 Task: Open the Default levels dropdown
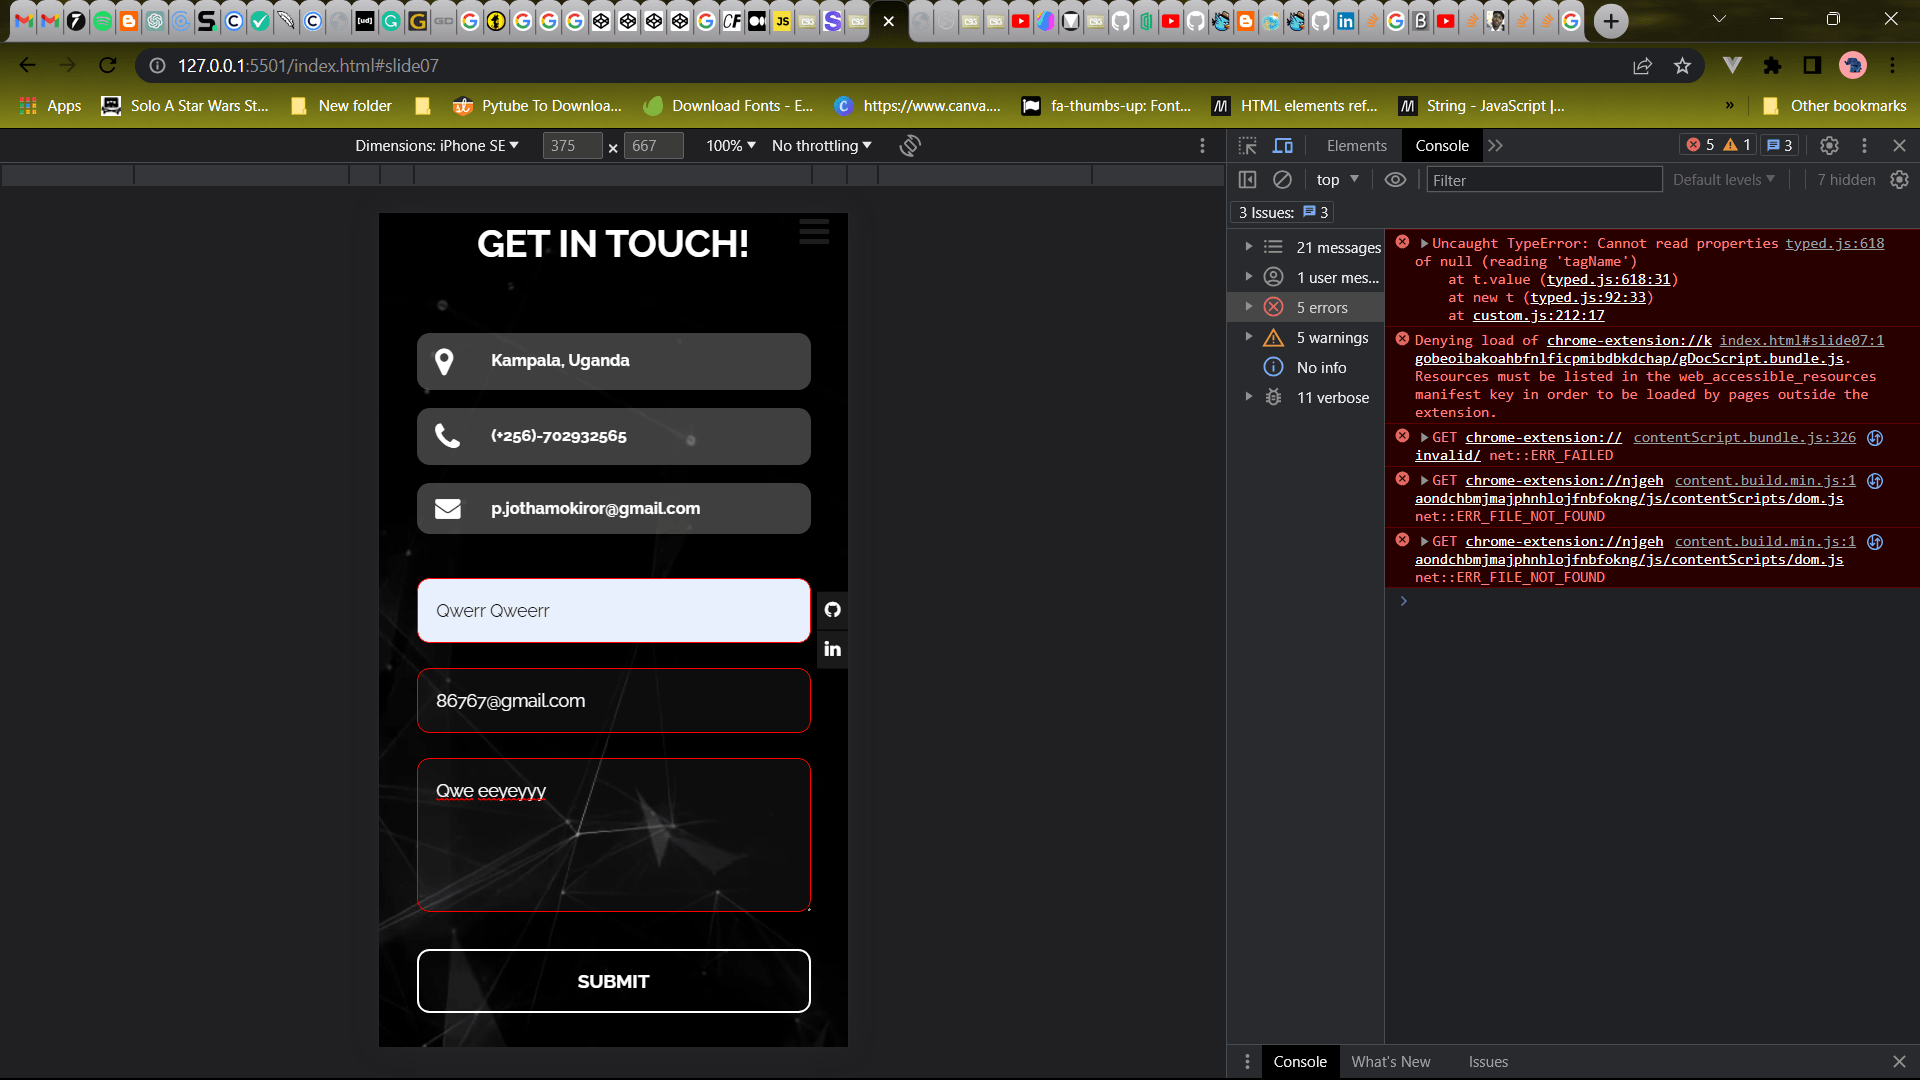1724,180
